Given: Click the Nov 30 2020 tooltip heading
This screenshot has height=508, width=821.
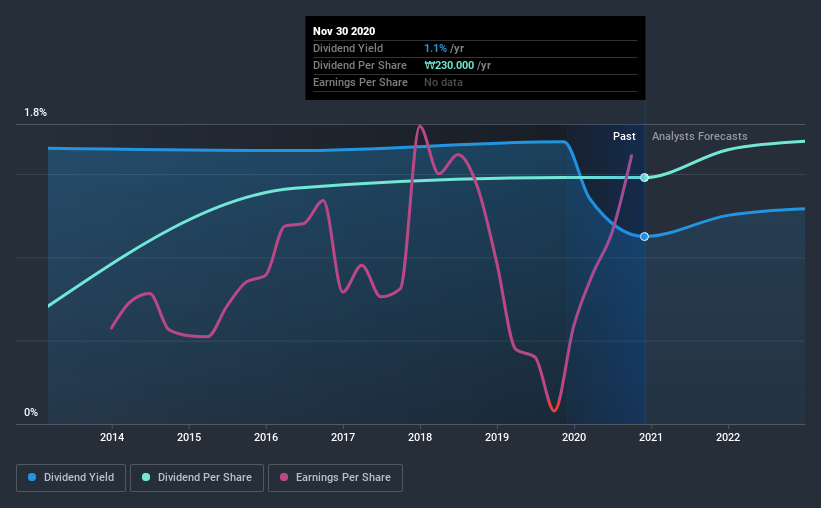Looking at the screenshot, I should coord(344,31).
